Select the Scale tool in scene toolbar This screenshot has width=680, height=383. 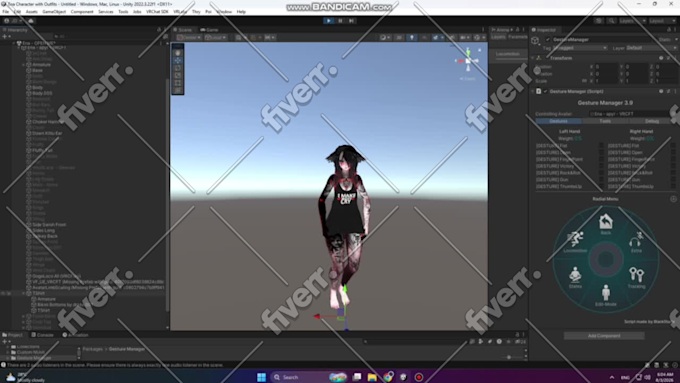click(178, 75)
